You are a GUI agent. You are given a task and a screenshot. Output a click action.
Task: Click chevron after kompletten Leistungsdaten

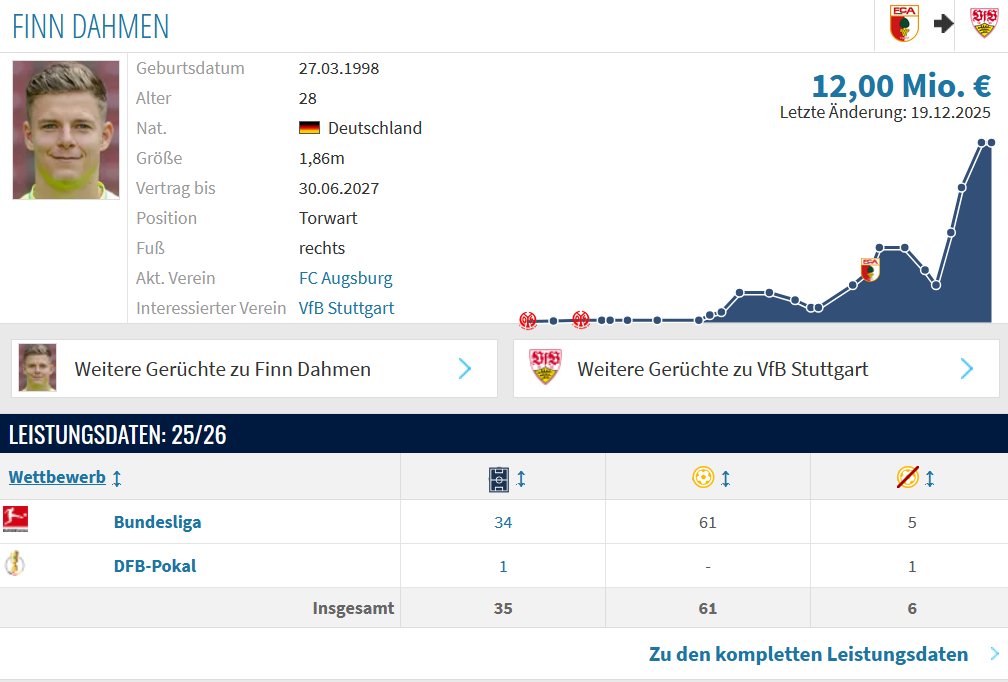(x=994, y=654)
